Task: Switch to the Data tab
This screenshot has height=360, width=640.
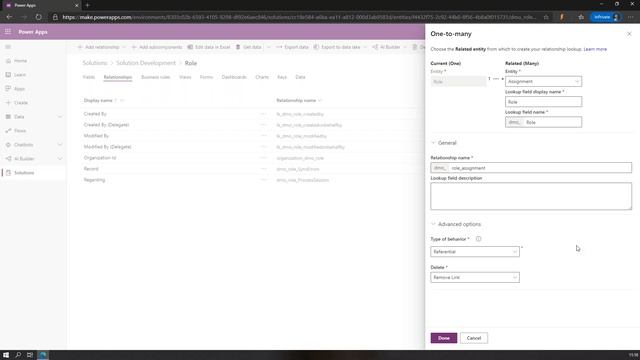Action: click(300, 77)
